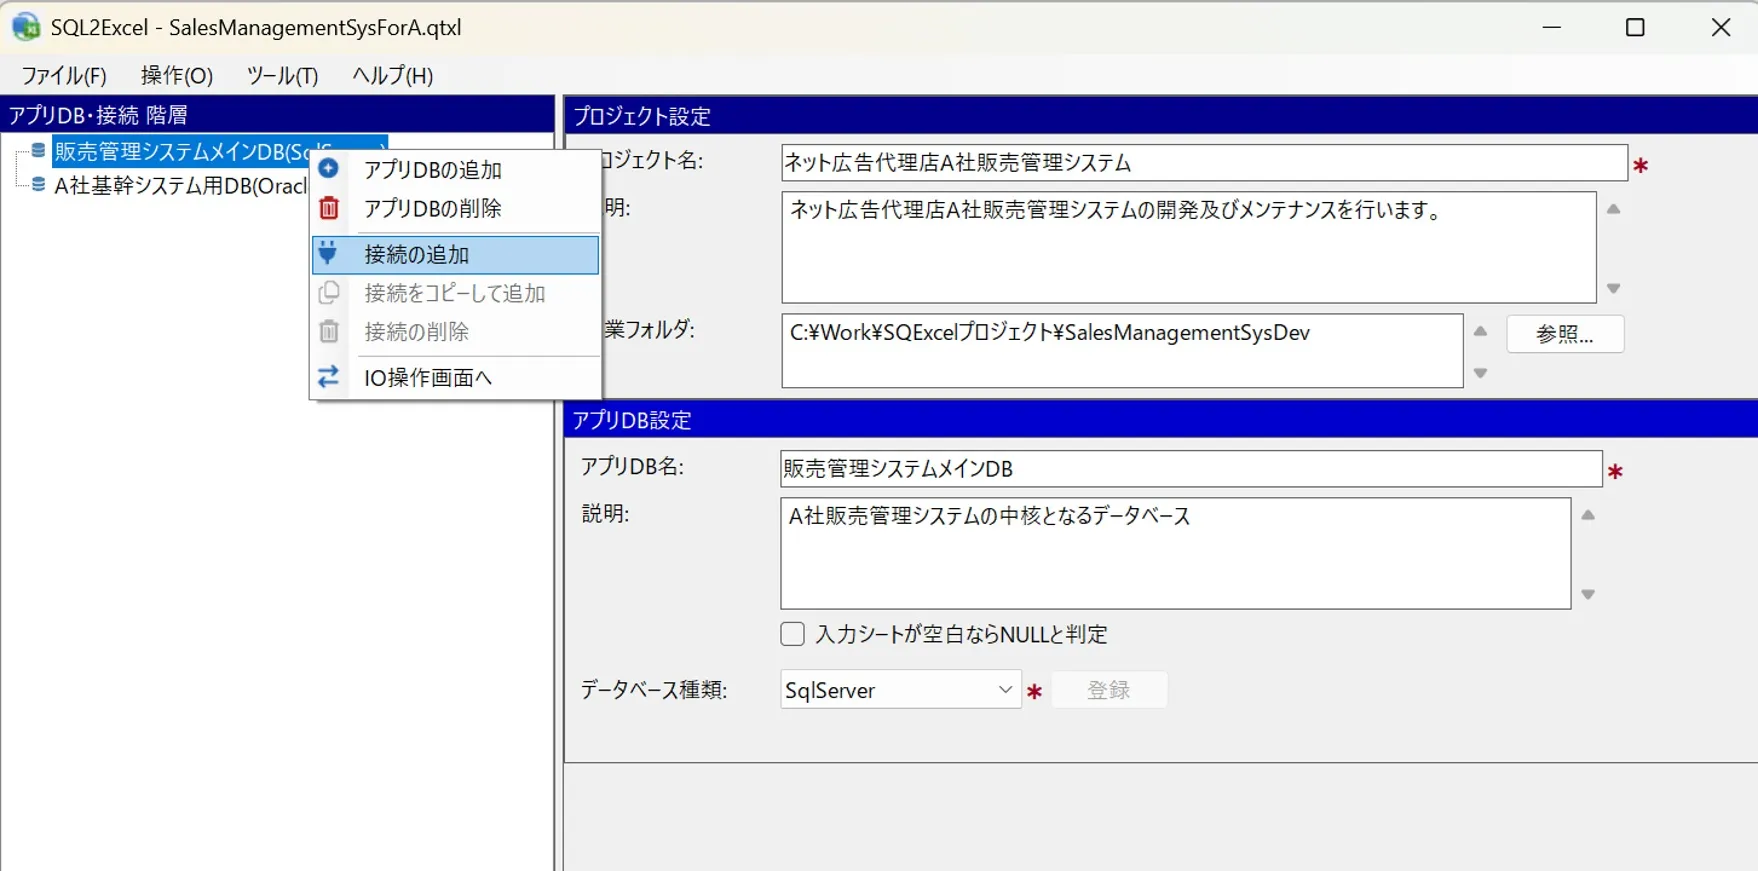Open the ファイル(F) menu
This screenshot has width=1758, height=871.
[x=64, y=75]
